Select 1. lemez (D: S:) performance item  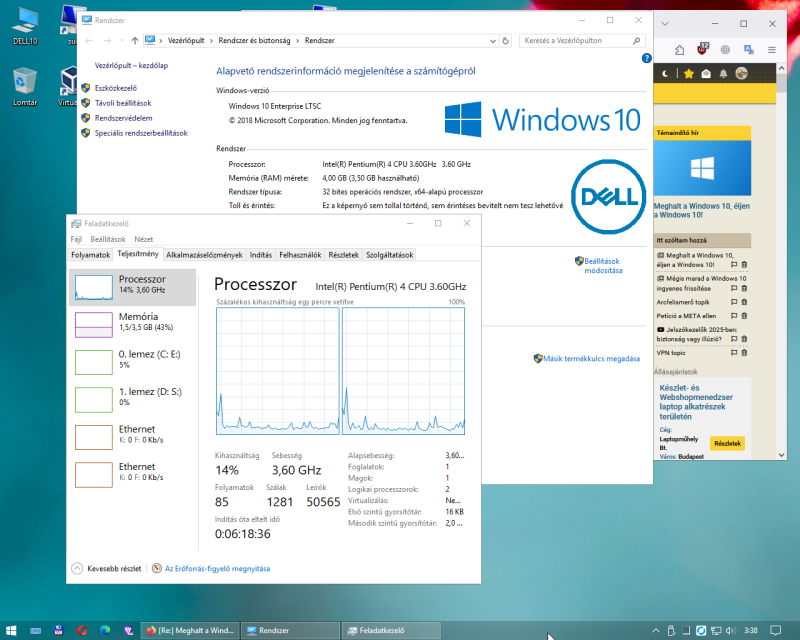(x=133, y=400)
